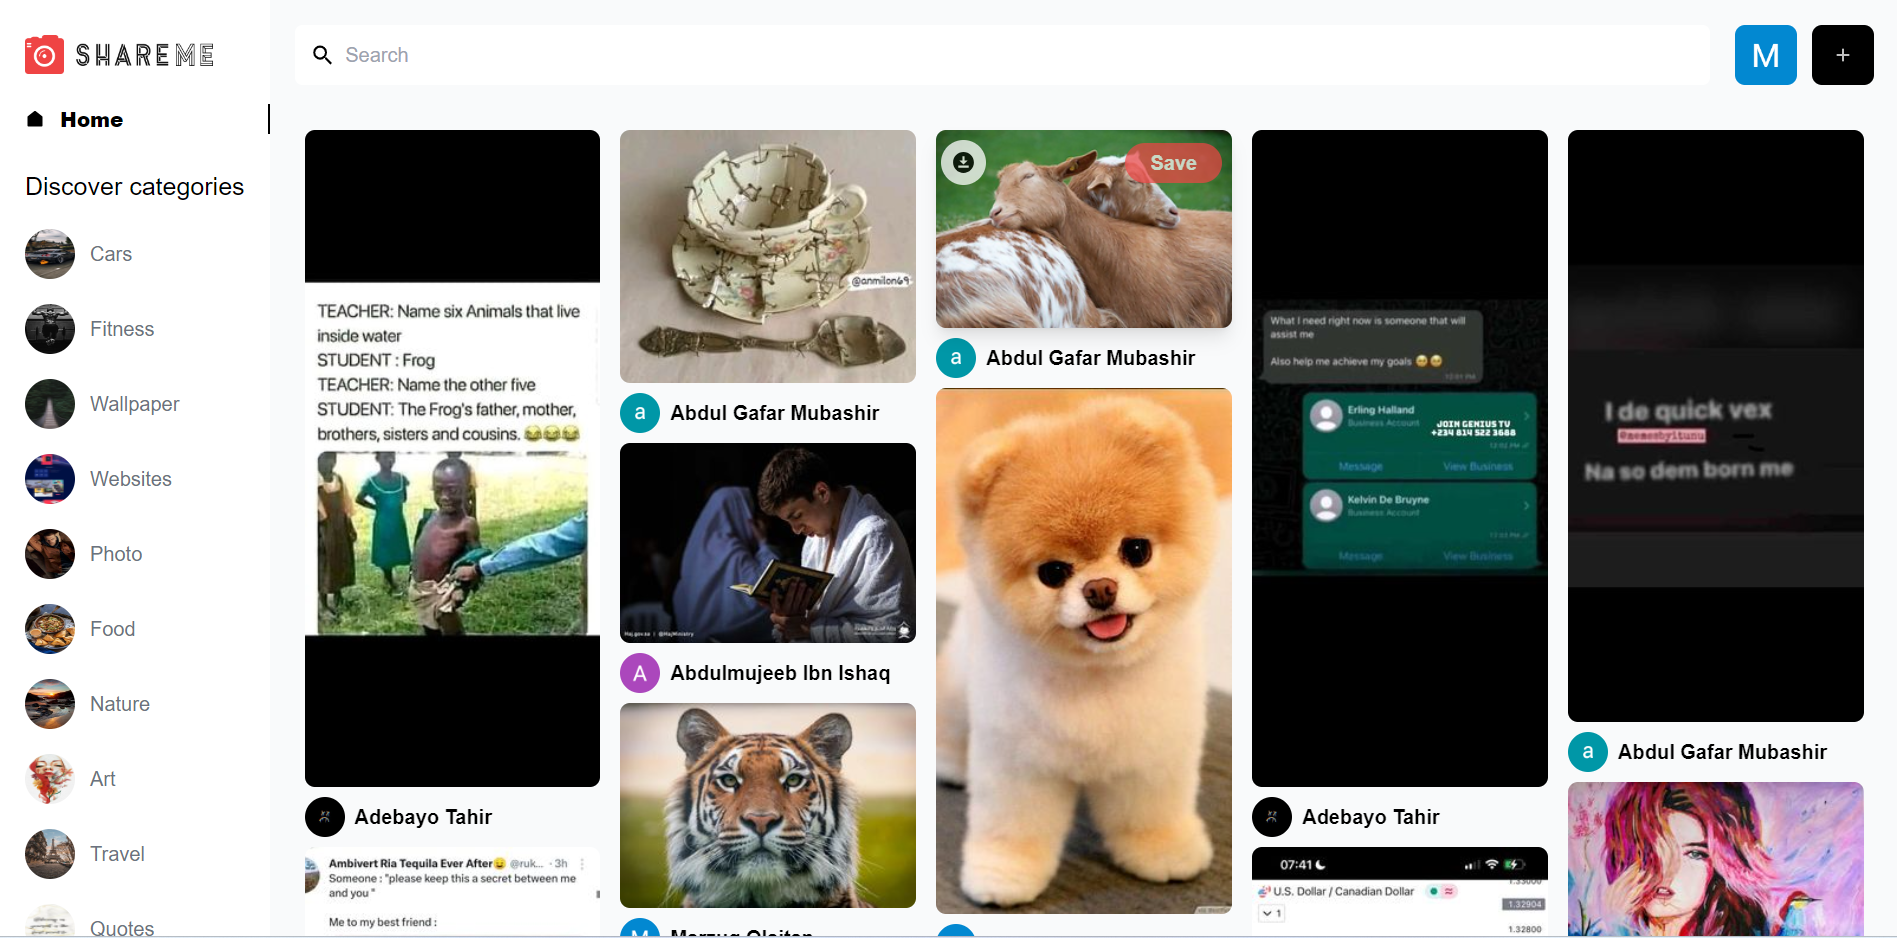Select the Travel category
Image resolution: width=1897 pixels, height=938 pixels.
point(117,854)
